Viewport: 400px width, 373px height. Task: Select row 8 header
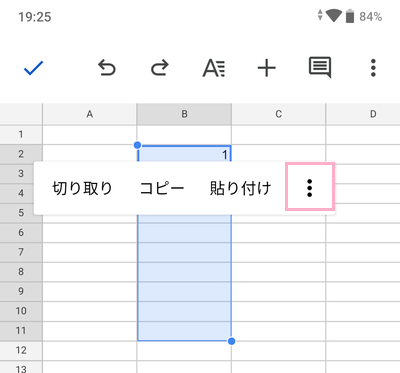[x=21, y=272]
